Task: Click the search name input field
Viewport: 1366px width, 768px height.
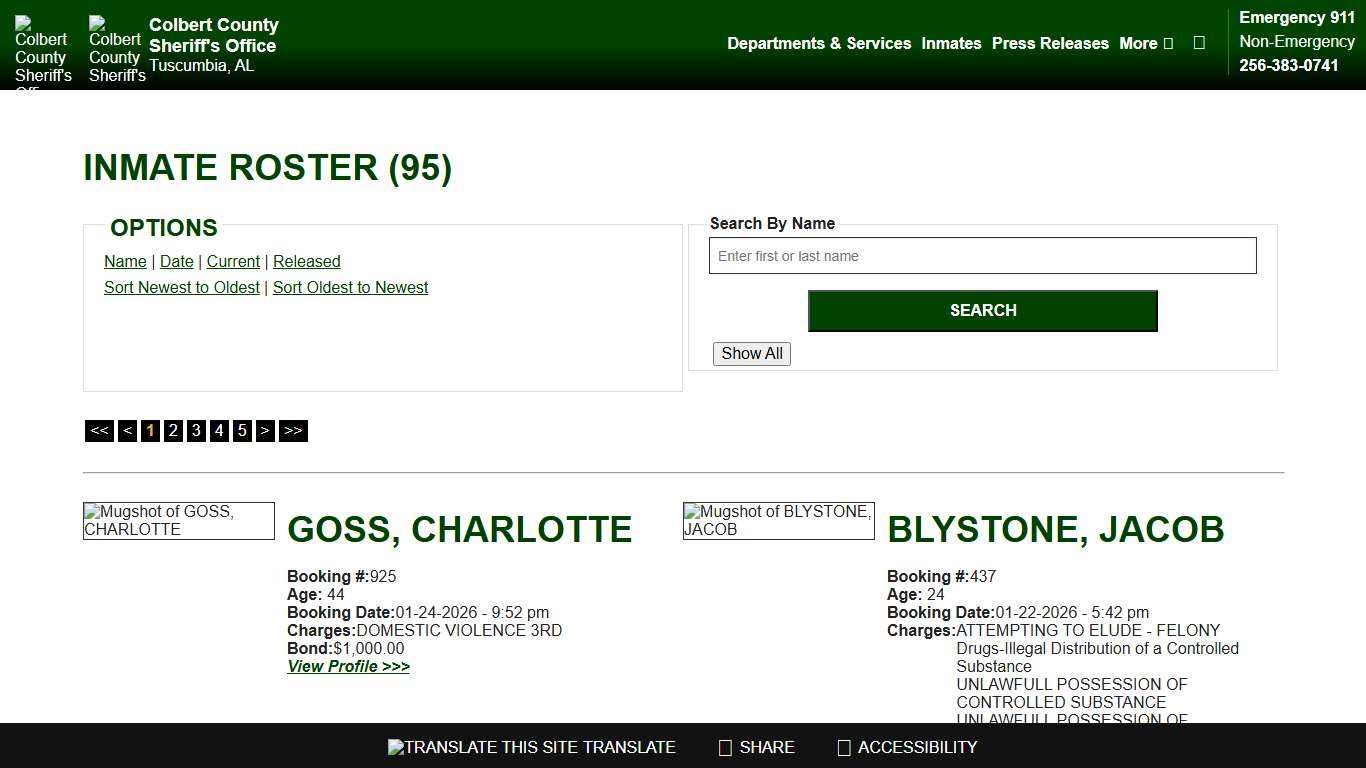Action: coord(982,256)
